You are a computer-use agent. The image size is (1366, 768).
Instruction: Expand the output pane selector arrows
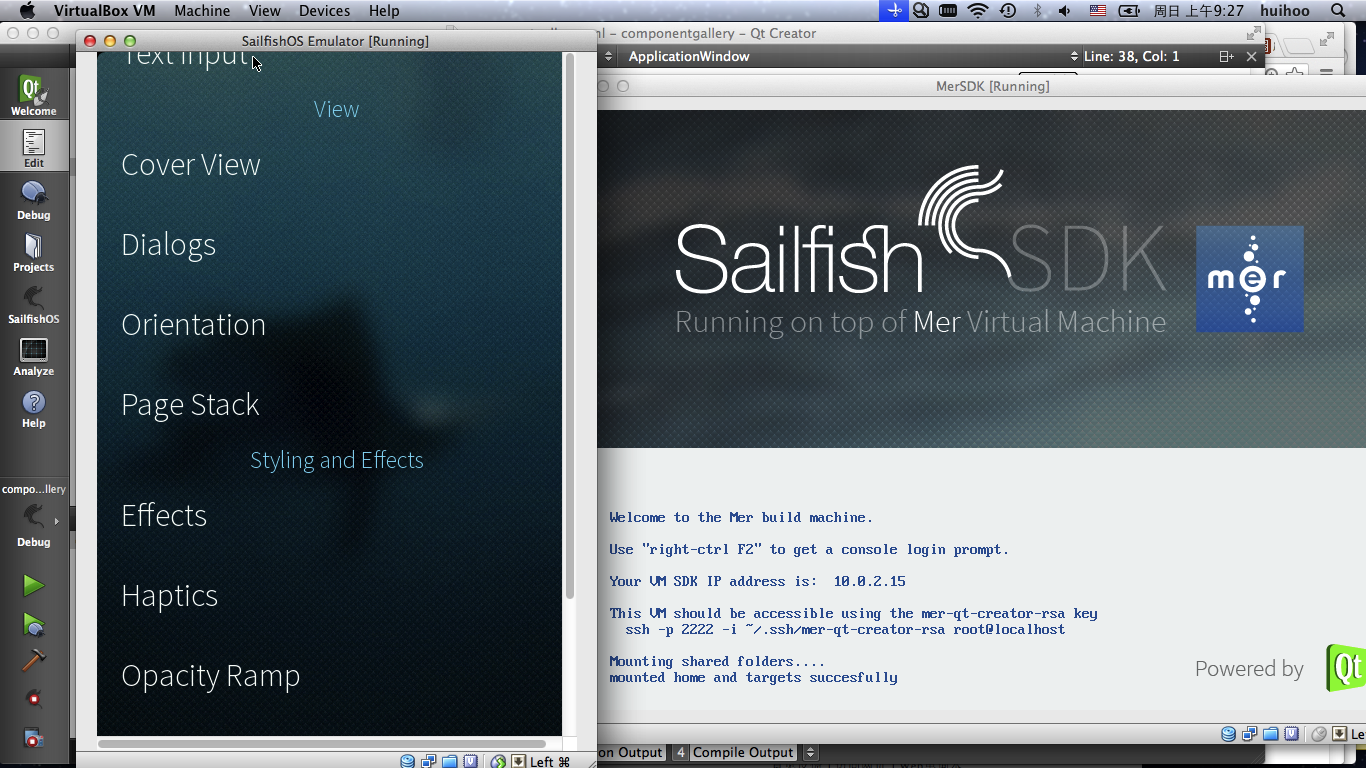811,753
